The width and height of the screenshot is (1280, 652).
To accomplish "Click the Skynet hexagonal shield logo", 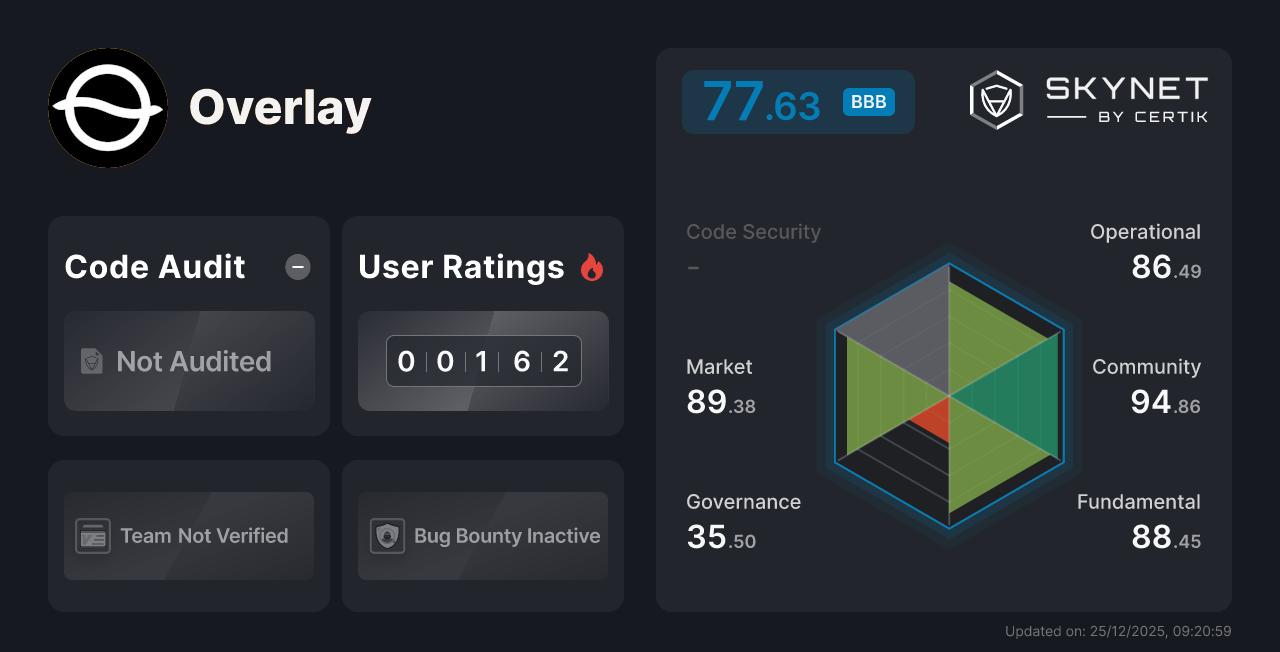I will tap(995, 99).
